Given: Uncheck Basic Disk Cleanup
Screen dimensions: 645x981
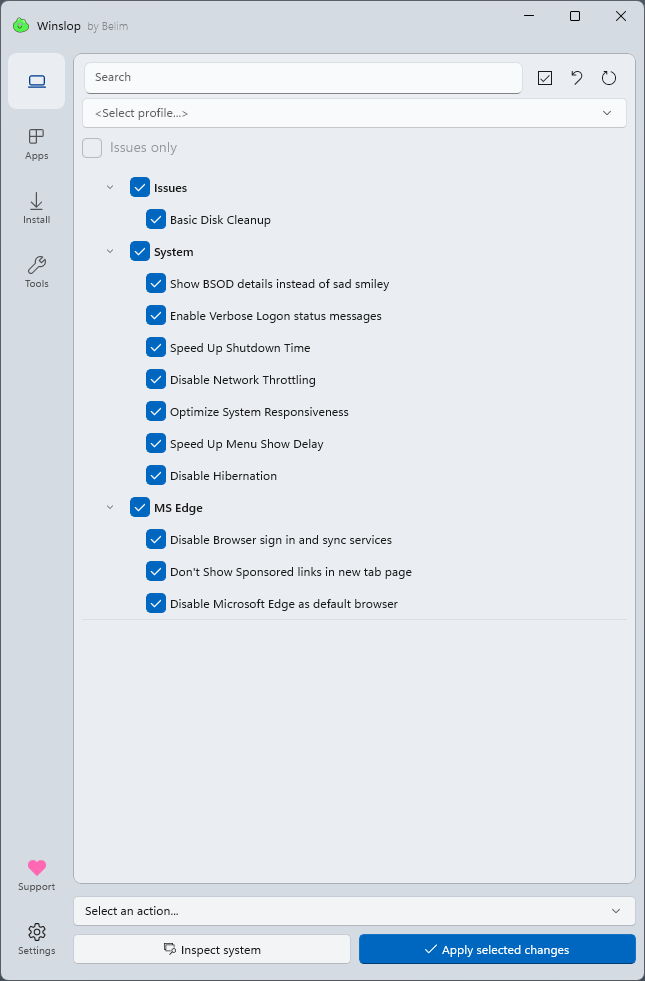Looking at the screenshot, I should pyautogui.click(x=156, y=220).
